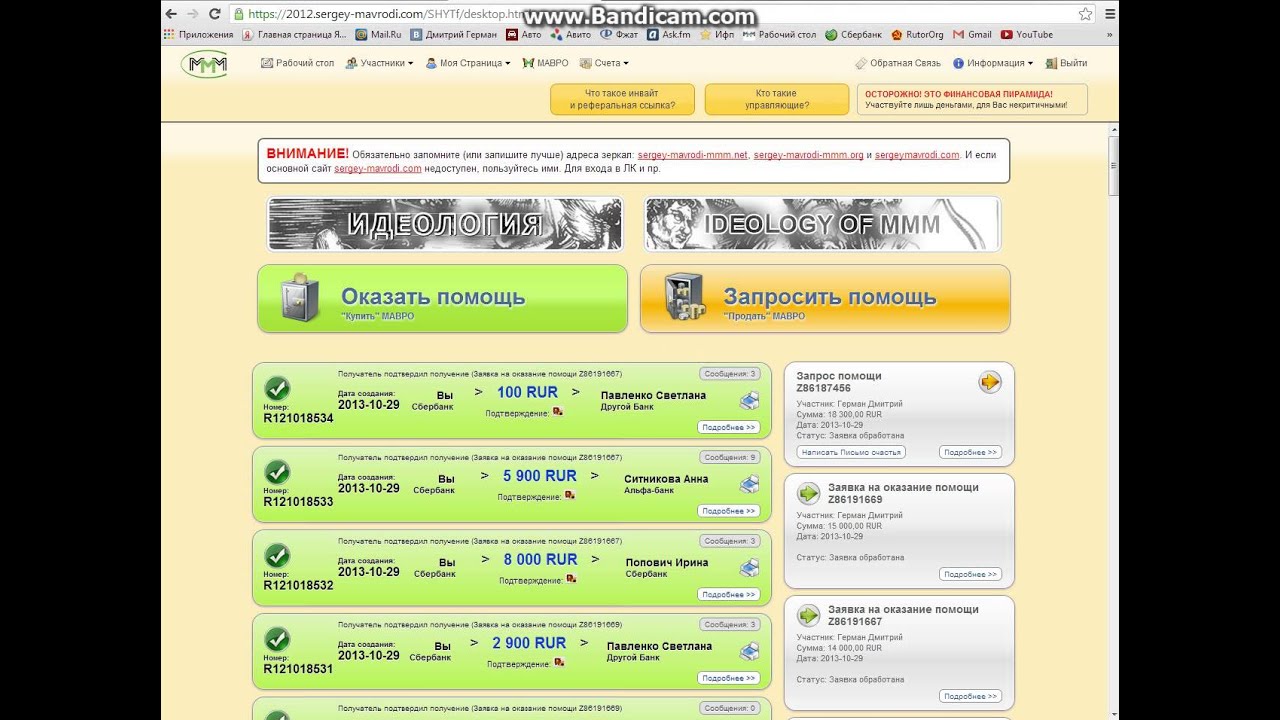Click the page vertical scrollbar
The image size is (1280, 720).
click(1113, 420)
